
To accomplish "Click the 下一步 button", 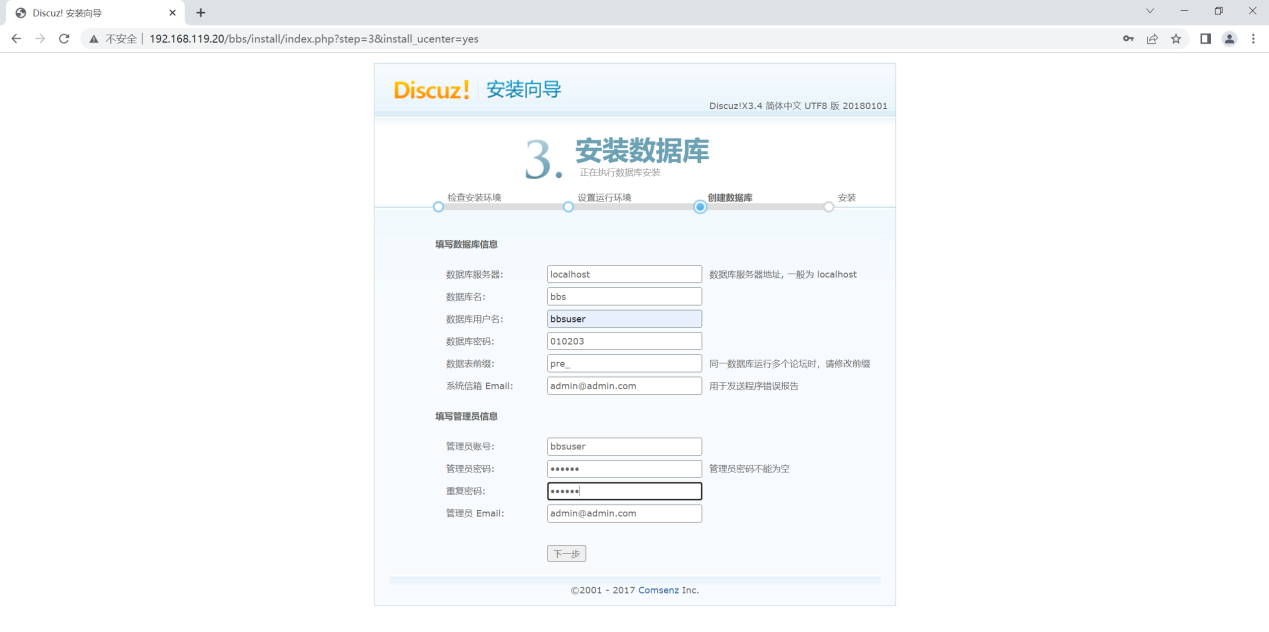I will click(566, 553).
